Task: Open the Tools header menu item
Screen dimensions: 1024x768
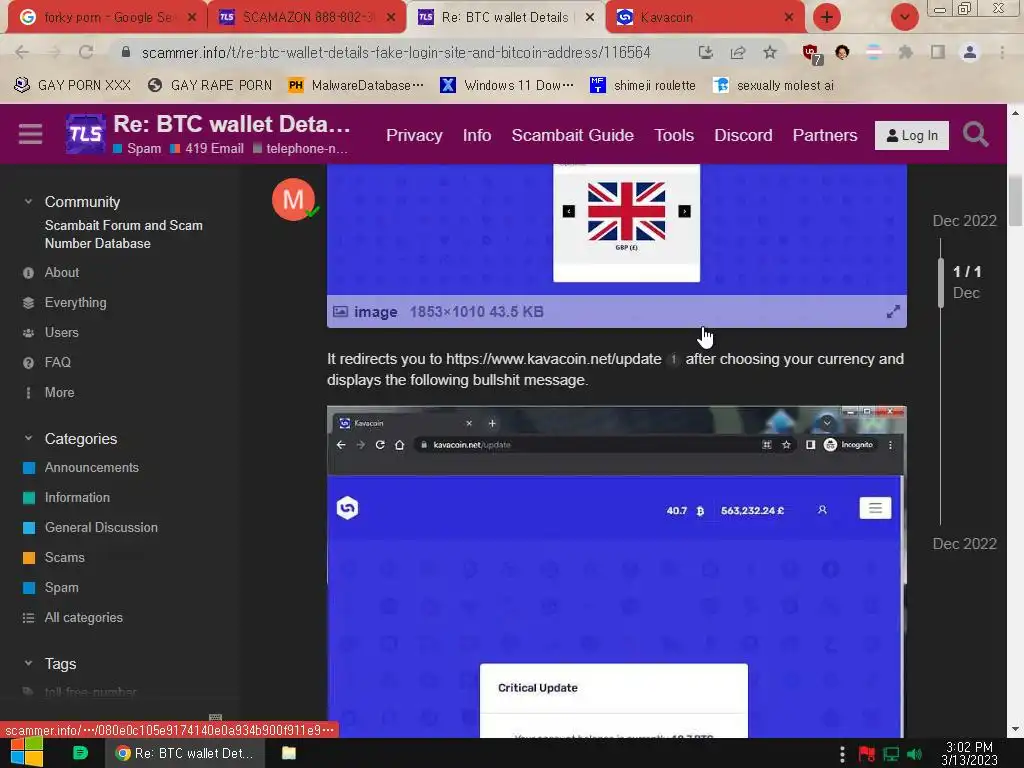Action: (674, 135)
